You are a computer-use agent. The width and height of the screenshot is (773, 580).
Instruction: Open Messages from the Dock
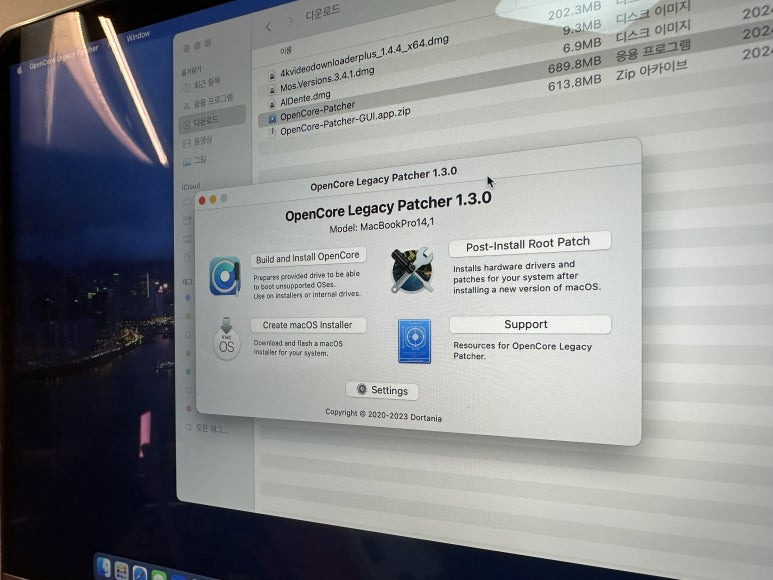158,575
